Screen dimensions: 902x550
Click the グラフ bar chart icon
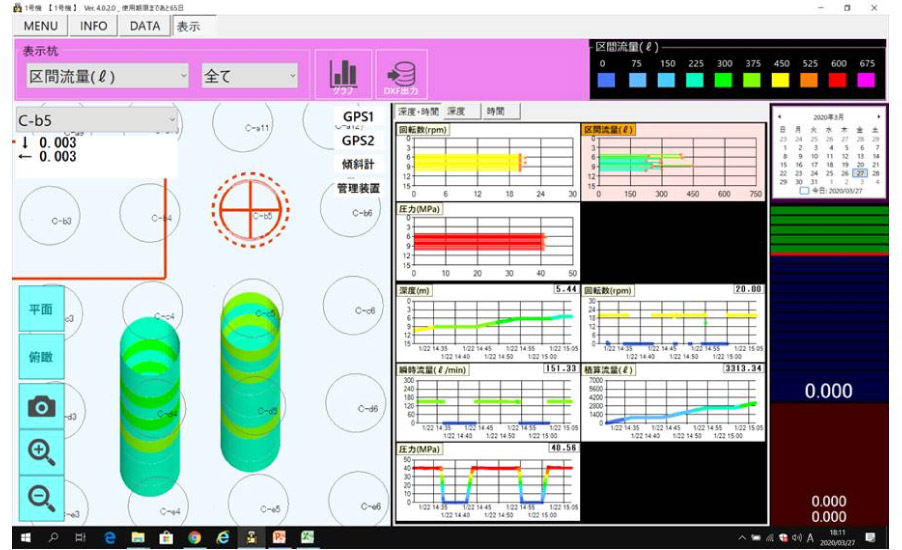344,76
